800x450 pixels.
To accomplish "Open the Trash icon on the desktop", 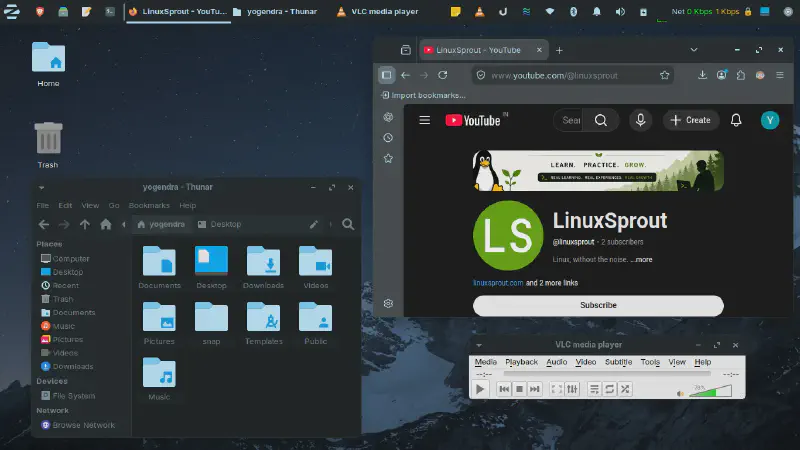I will point(48,145).
